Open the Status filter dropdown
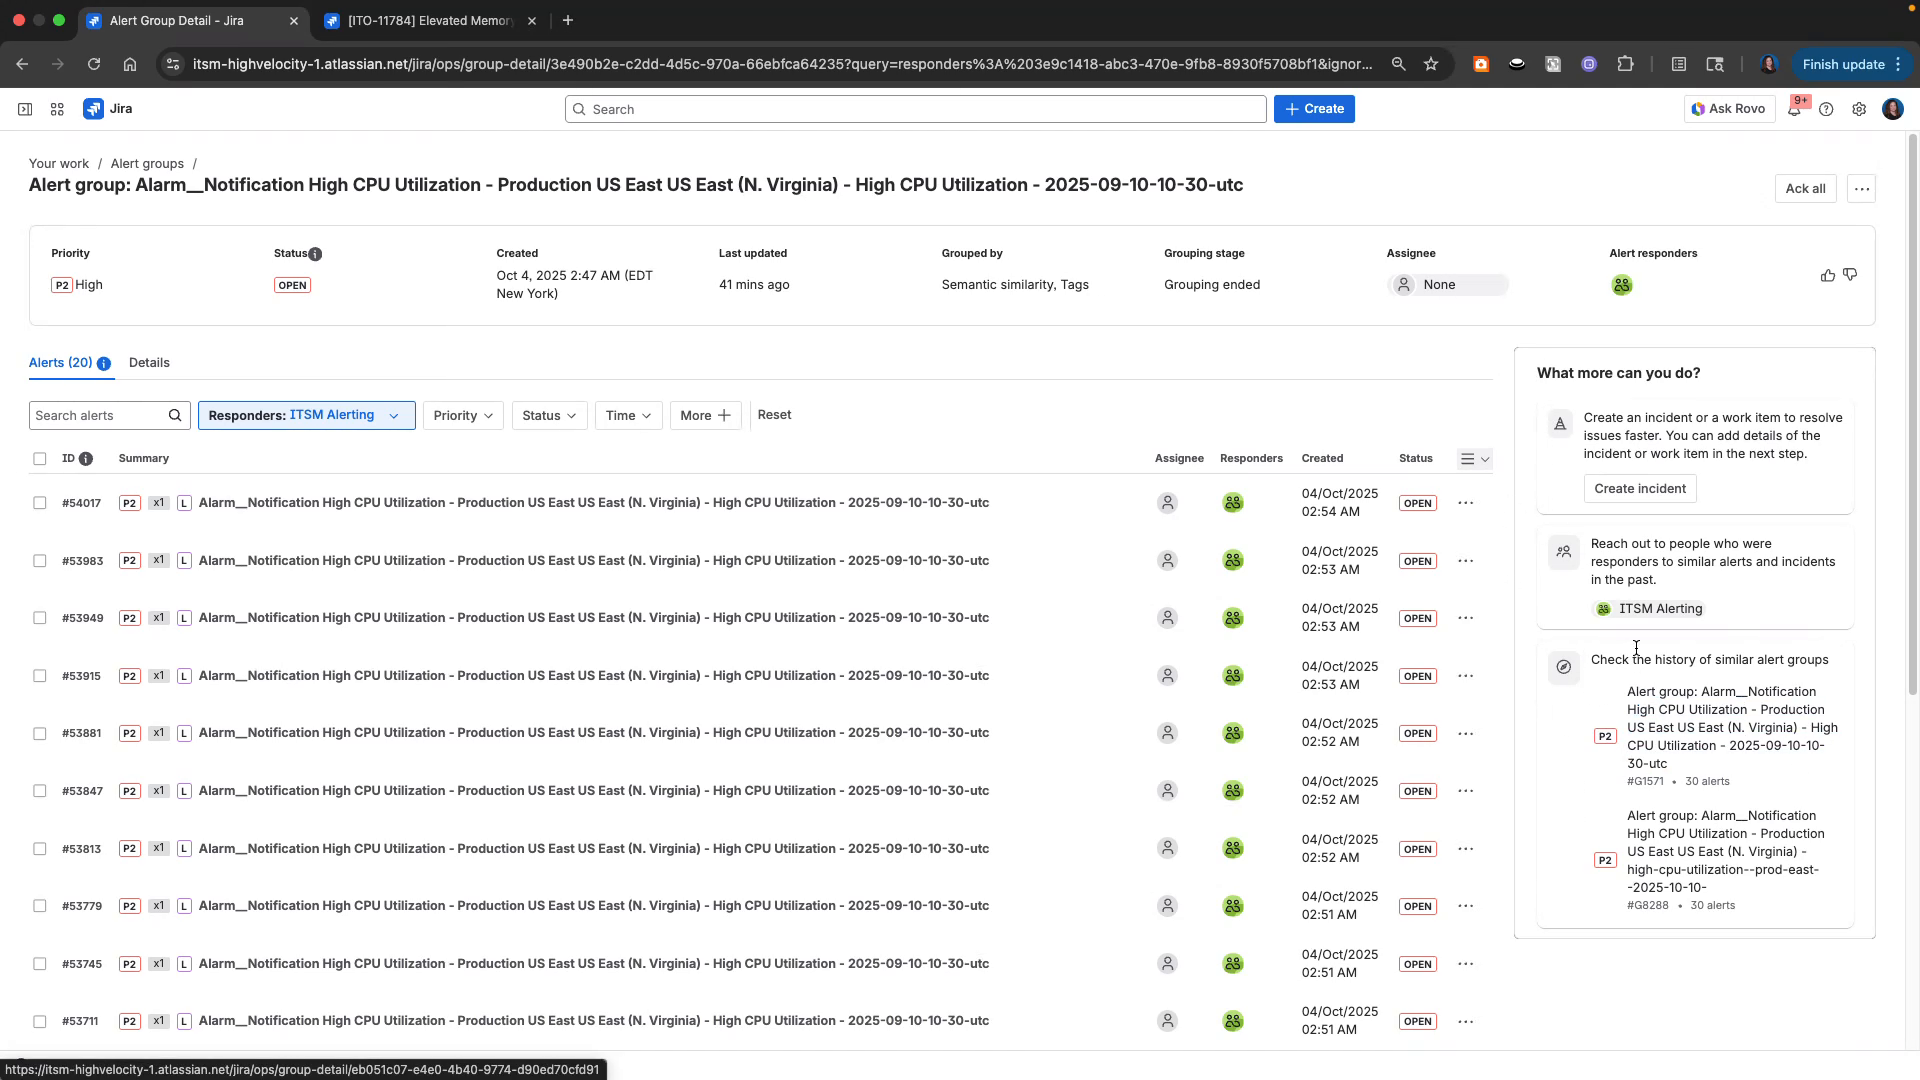The image size is (1920, 1080). (x=548, y=415)
